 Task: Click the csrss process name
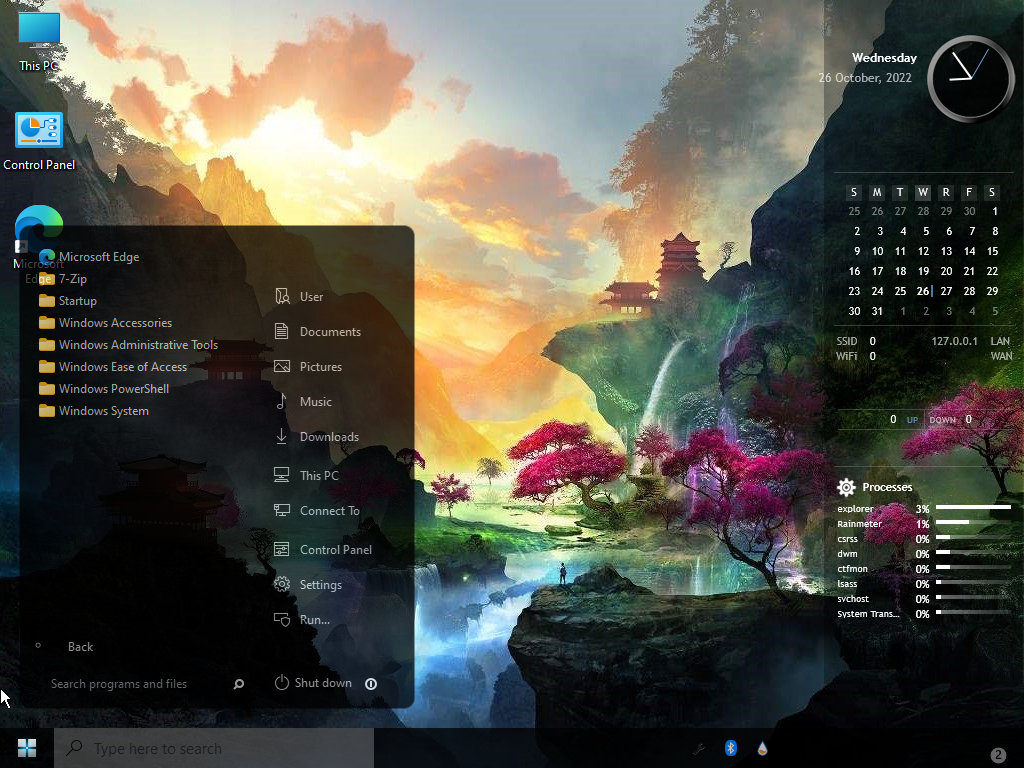848,539
